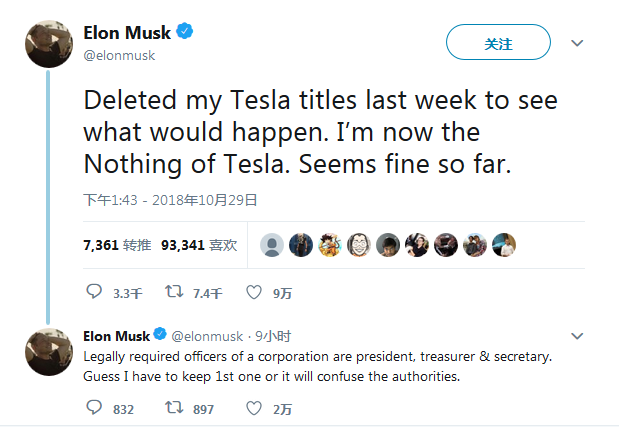Open the dropdown chevron beside the 关注 button
This screenshot has width=619, height=427.
(x=577, y=43)
